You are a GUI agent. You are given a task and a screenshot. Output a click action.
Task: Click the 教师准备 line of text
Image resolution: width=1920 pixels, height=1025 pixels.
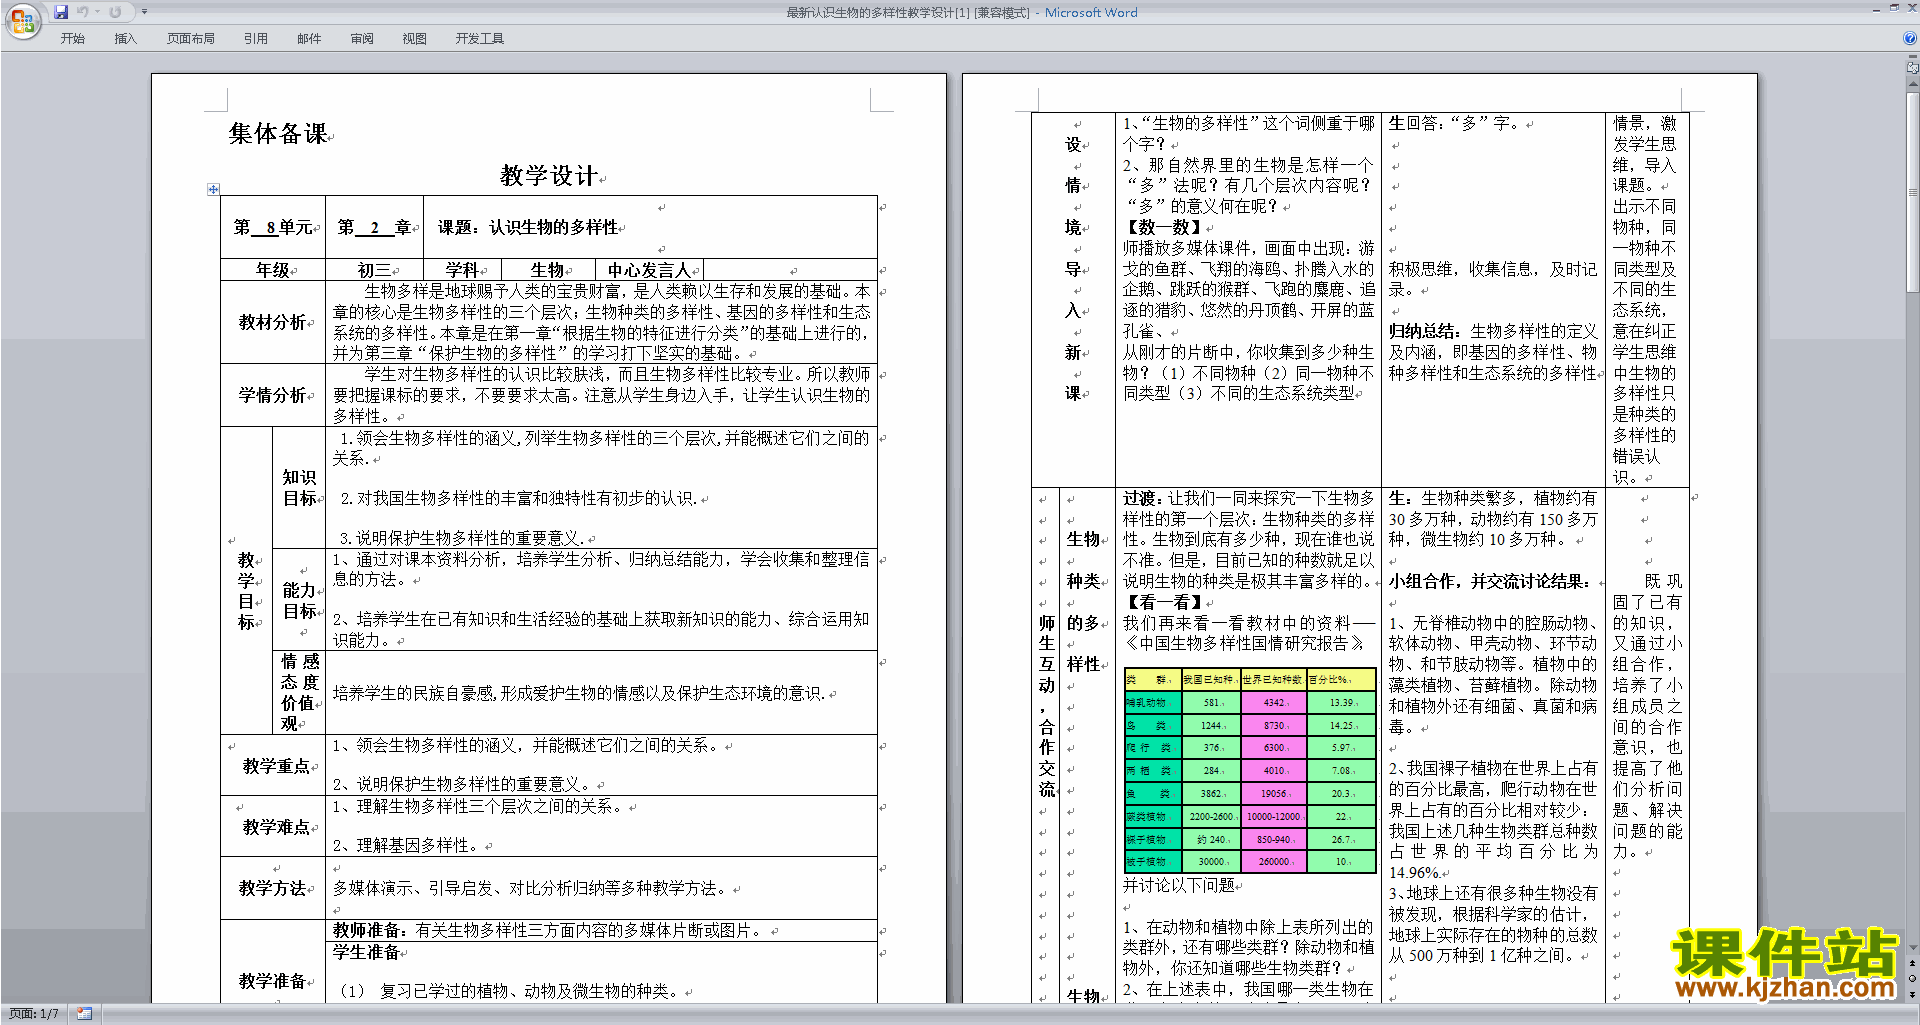click(548, 930)
